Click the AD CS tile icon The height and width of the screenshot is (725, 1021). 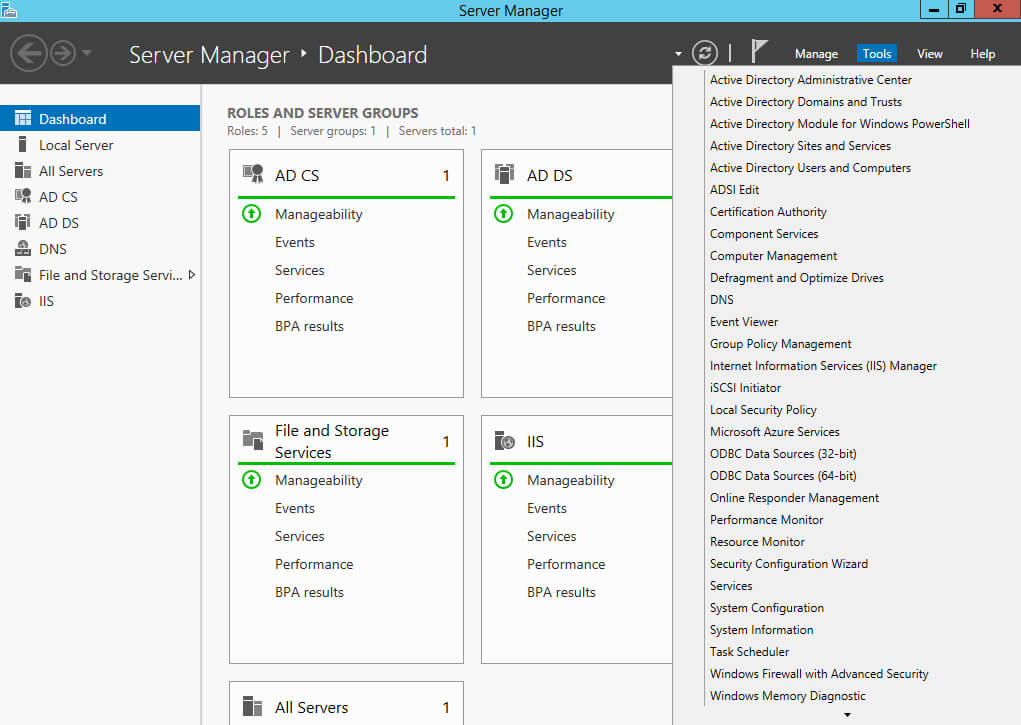pyautogui.click(x=253, y=175)
